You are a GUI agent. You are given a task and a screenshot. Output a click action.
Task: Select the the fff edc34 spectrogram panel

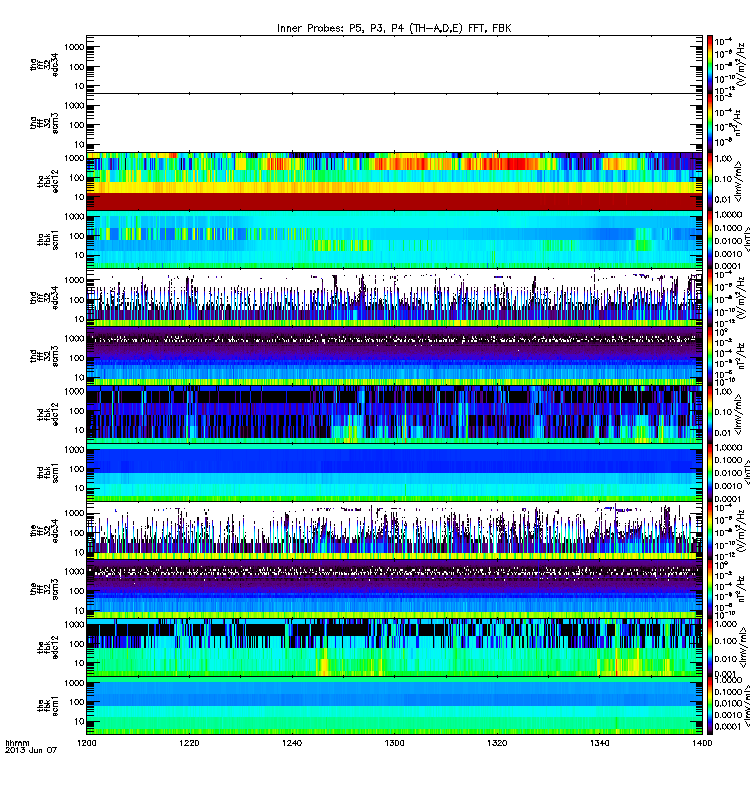[x=394, y=531]
